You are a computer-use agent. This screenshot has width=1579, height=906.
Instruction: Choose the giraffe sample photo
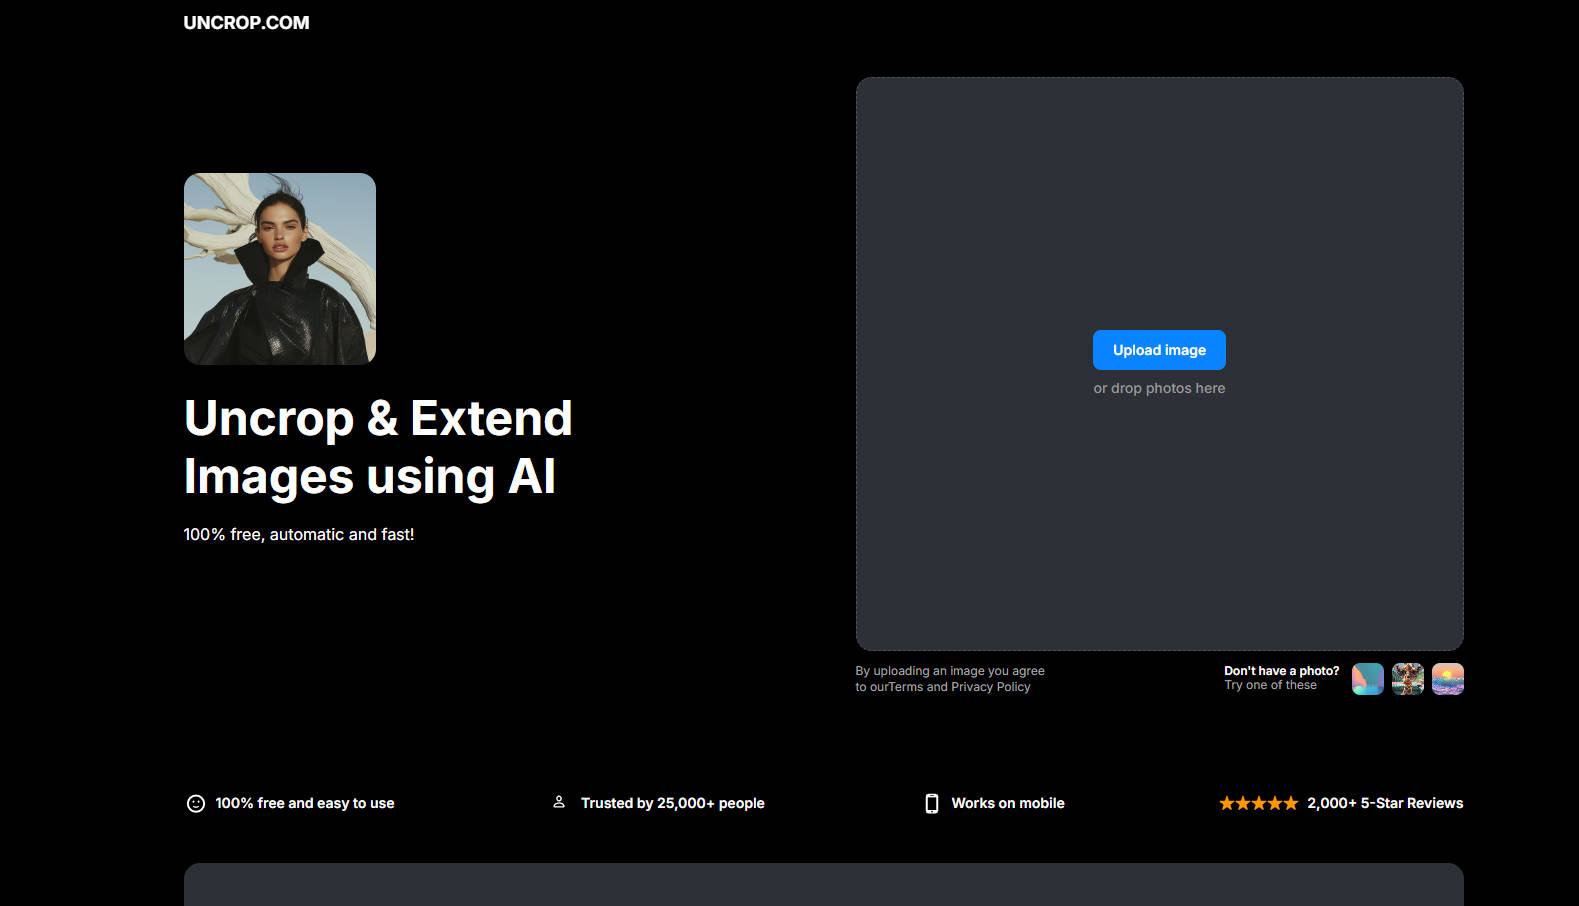[1407, 679]
